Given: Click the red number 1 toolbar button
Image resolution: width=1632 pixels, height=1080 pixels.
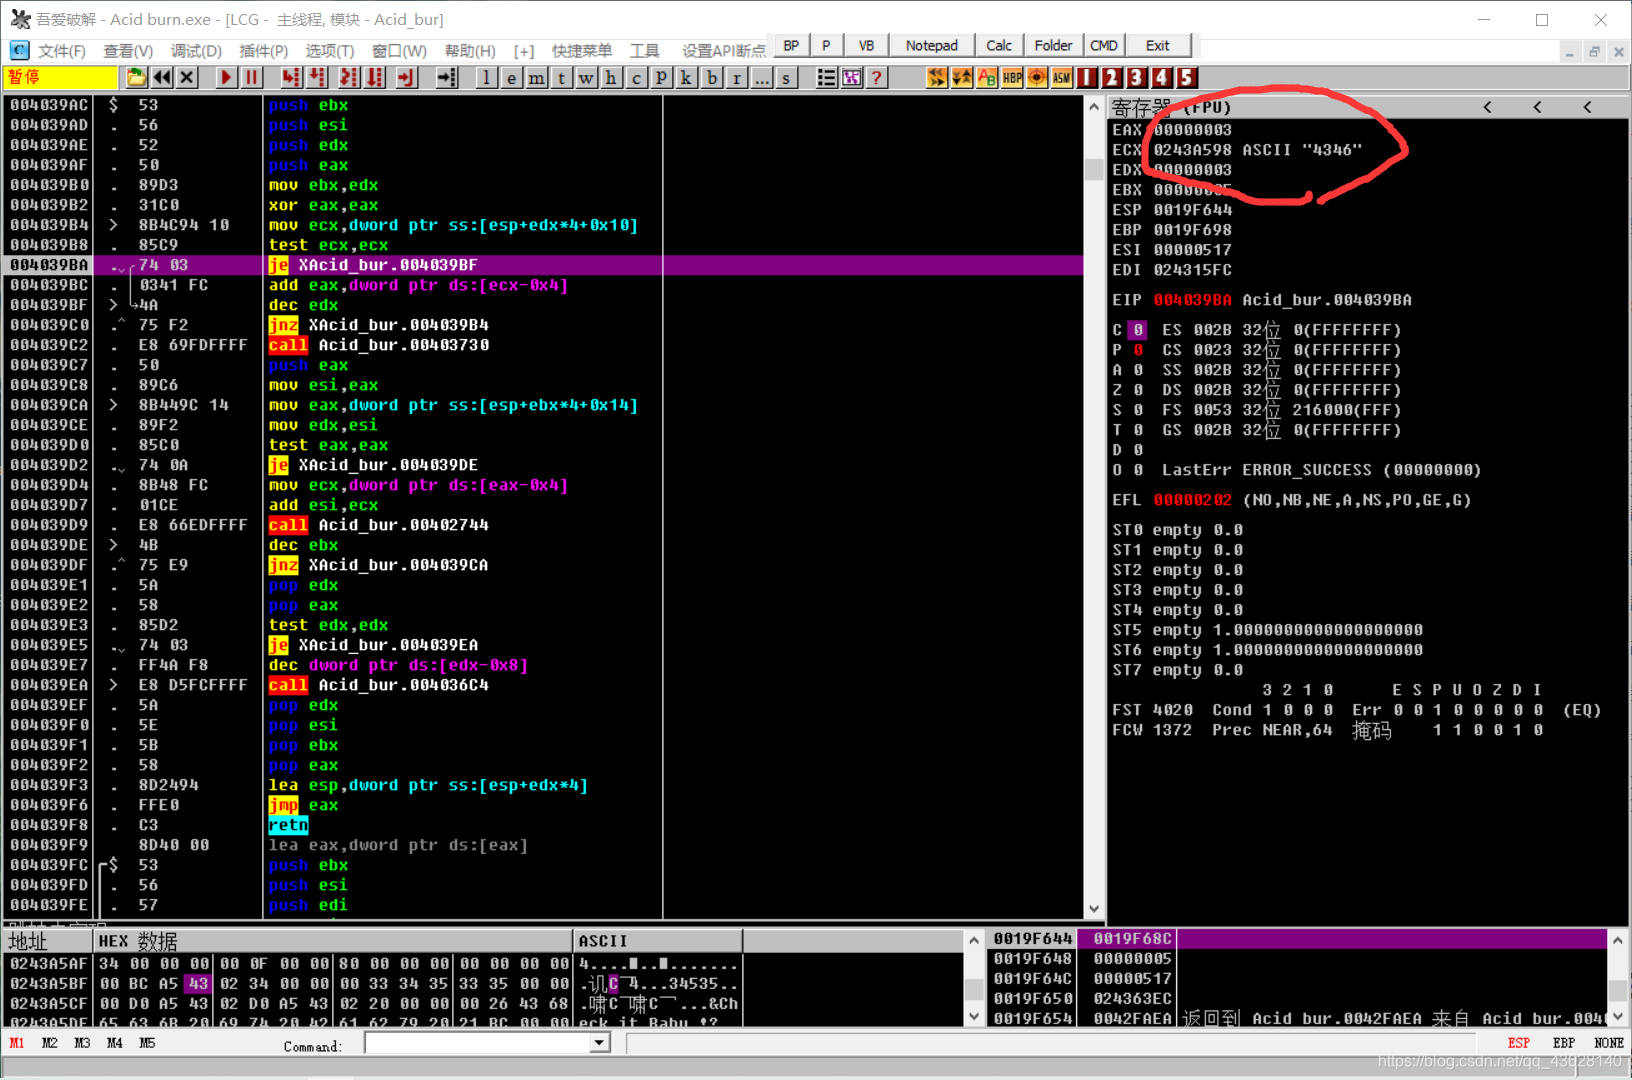Looking at the screenshot, I should pos(1087,77).
